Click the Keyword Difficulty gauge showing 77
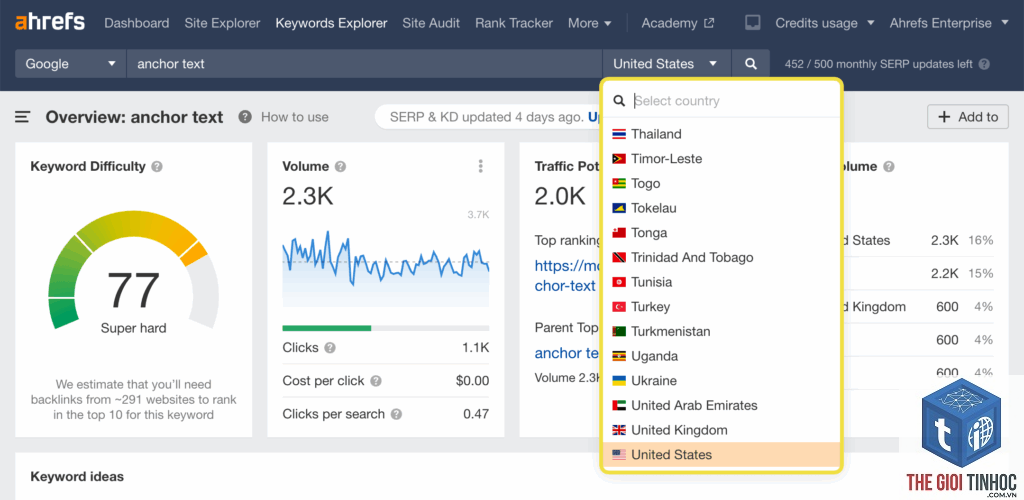Screen dimensions: 1024x500 (x=133, y=271)
